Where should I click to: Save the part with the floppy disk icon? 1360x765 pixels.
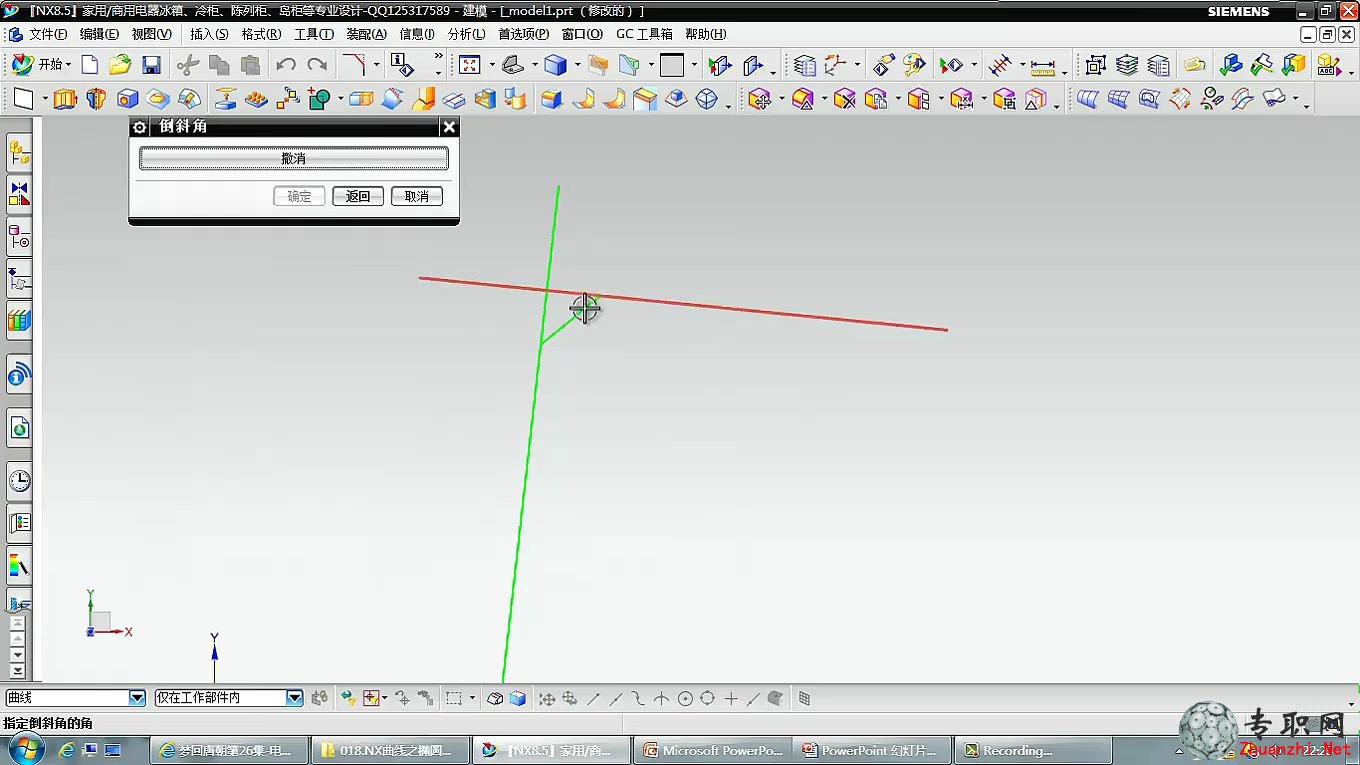[x=151, y=65]
